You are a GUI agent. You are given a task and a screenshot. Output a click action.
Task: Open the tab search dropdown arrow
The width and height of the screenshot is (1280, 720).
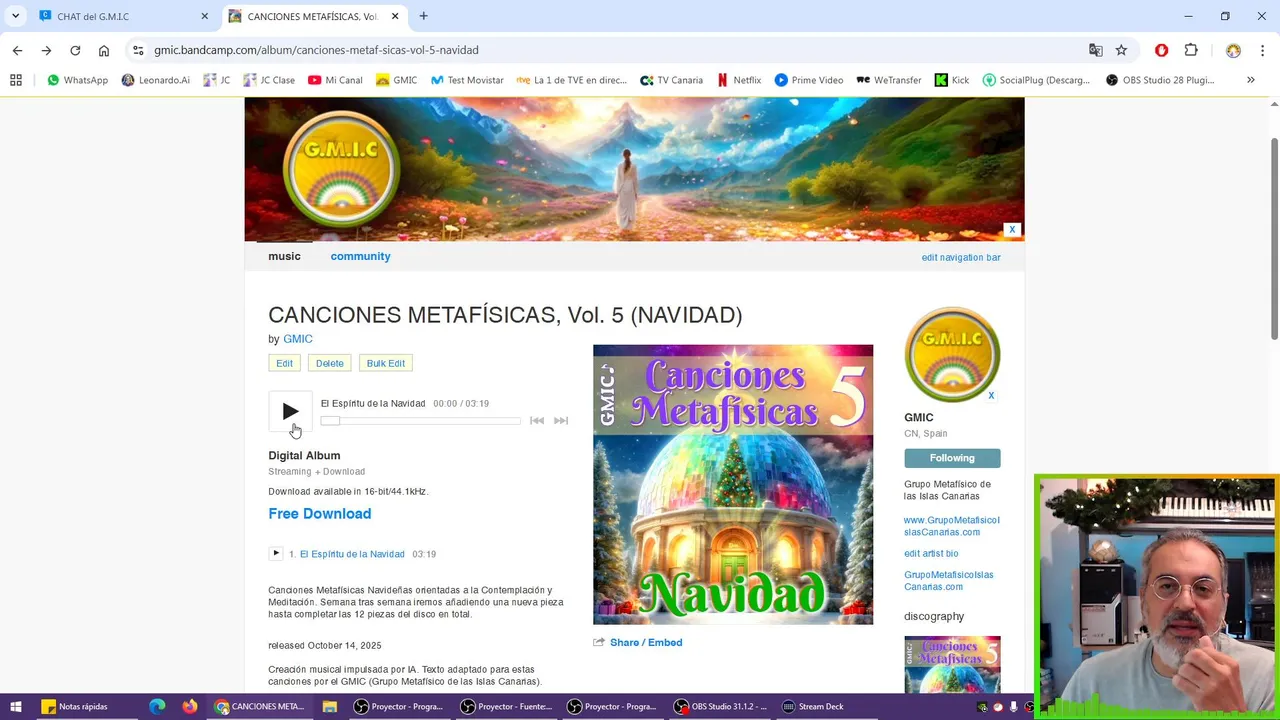[x=16, y=16]
